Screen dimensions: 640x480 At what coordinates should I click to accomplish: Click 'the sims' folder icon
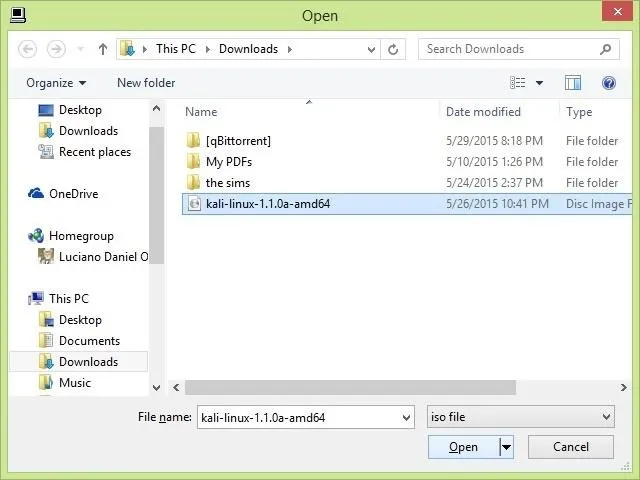193,182
